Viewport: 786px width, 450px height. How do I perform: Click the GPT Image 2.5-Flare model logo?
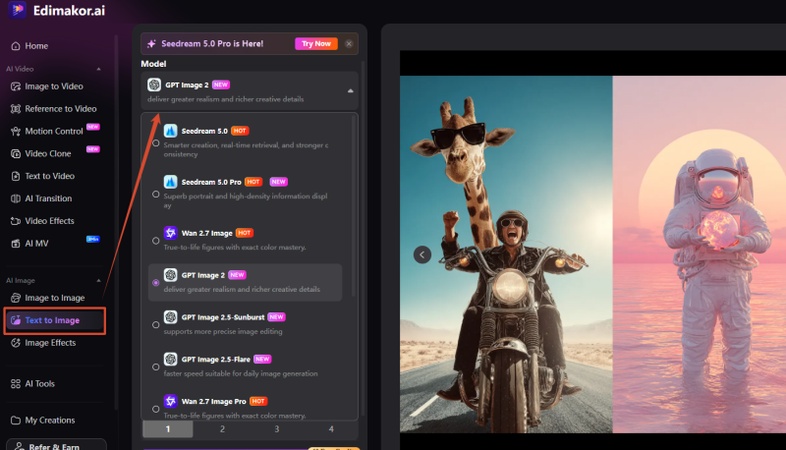(170, 359)
